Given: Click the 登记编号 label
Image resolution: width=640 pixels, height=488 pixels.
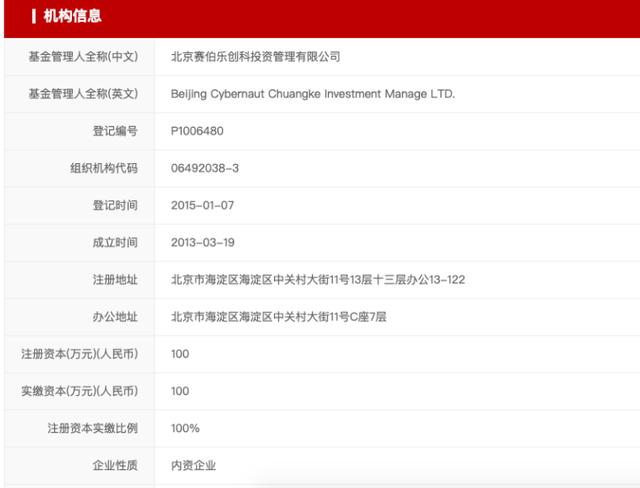Looking at the screenshot, I should (x=115, y=131).
